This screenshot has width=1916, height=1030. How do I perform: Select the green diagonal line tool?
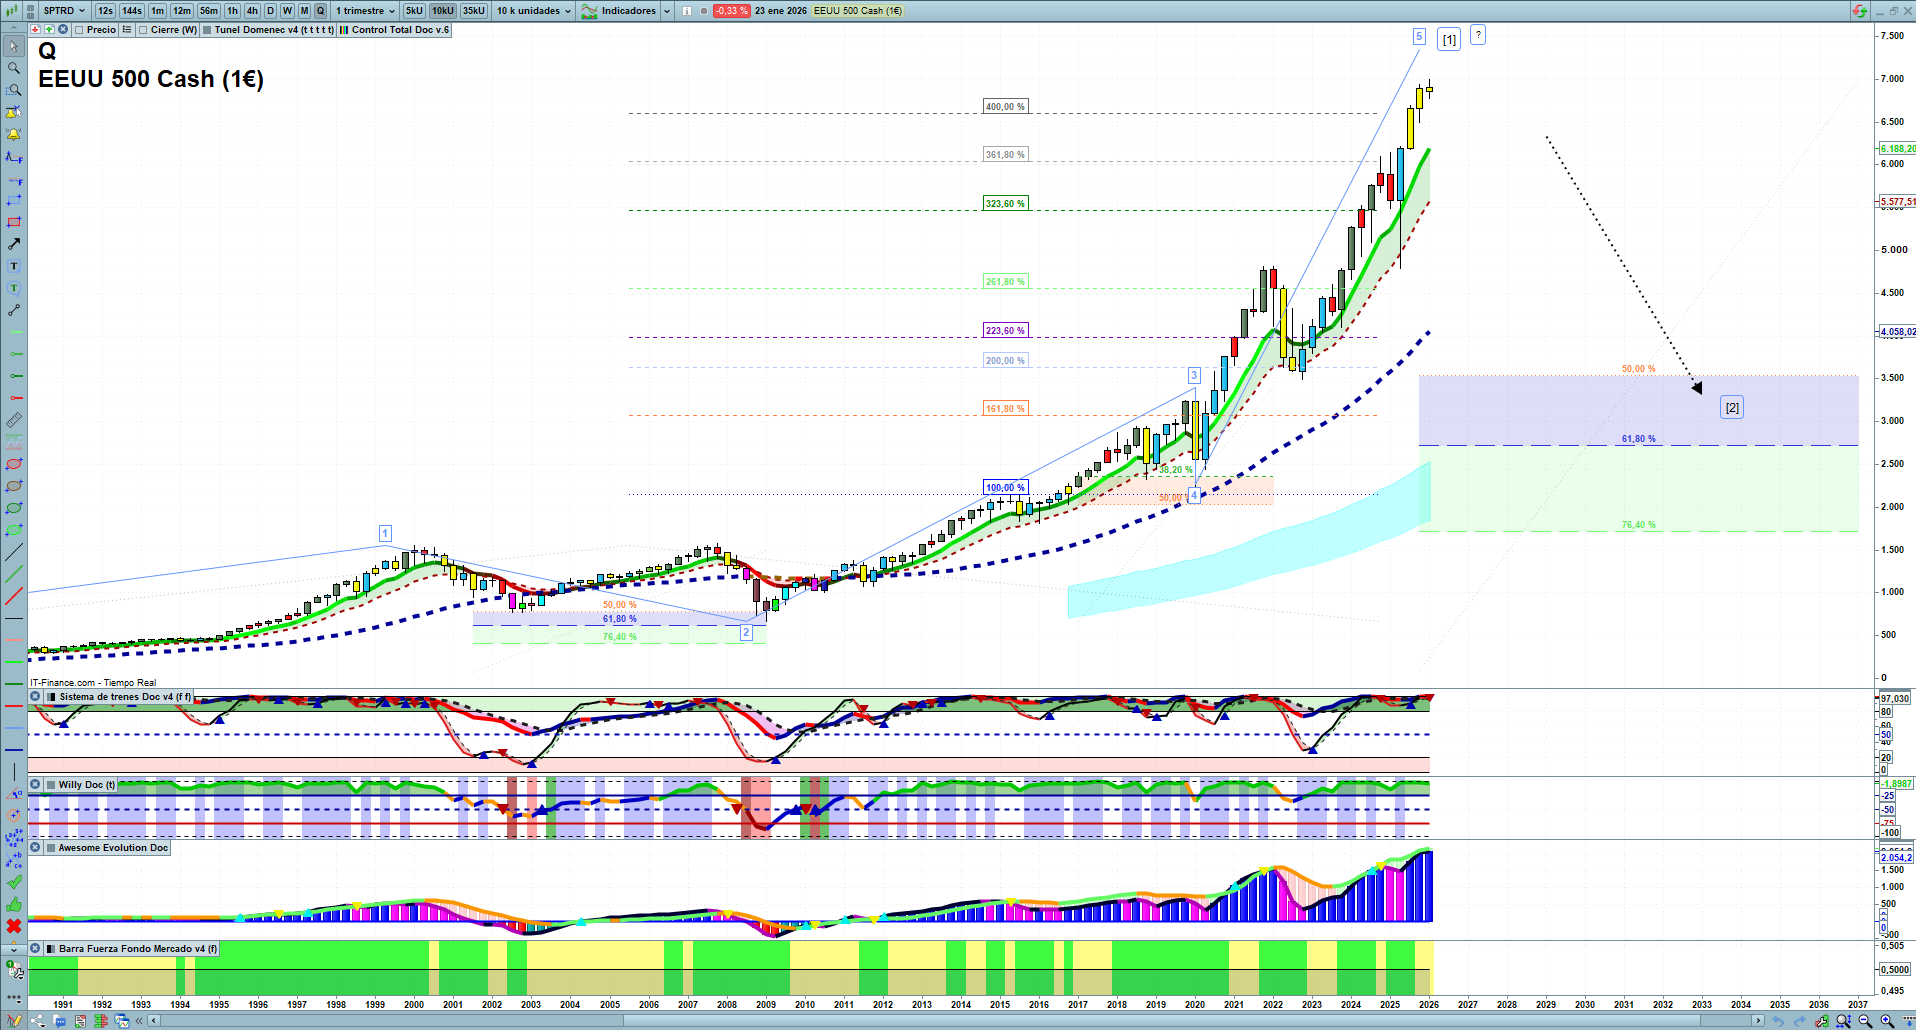(14, 574)
